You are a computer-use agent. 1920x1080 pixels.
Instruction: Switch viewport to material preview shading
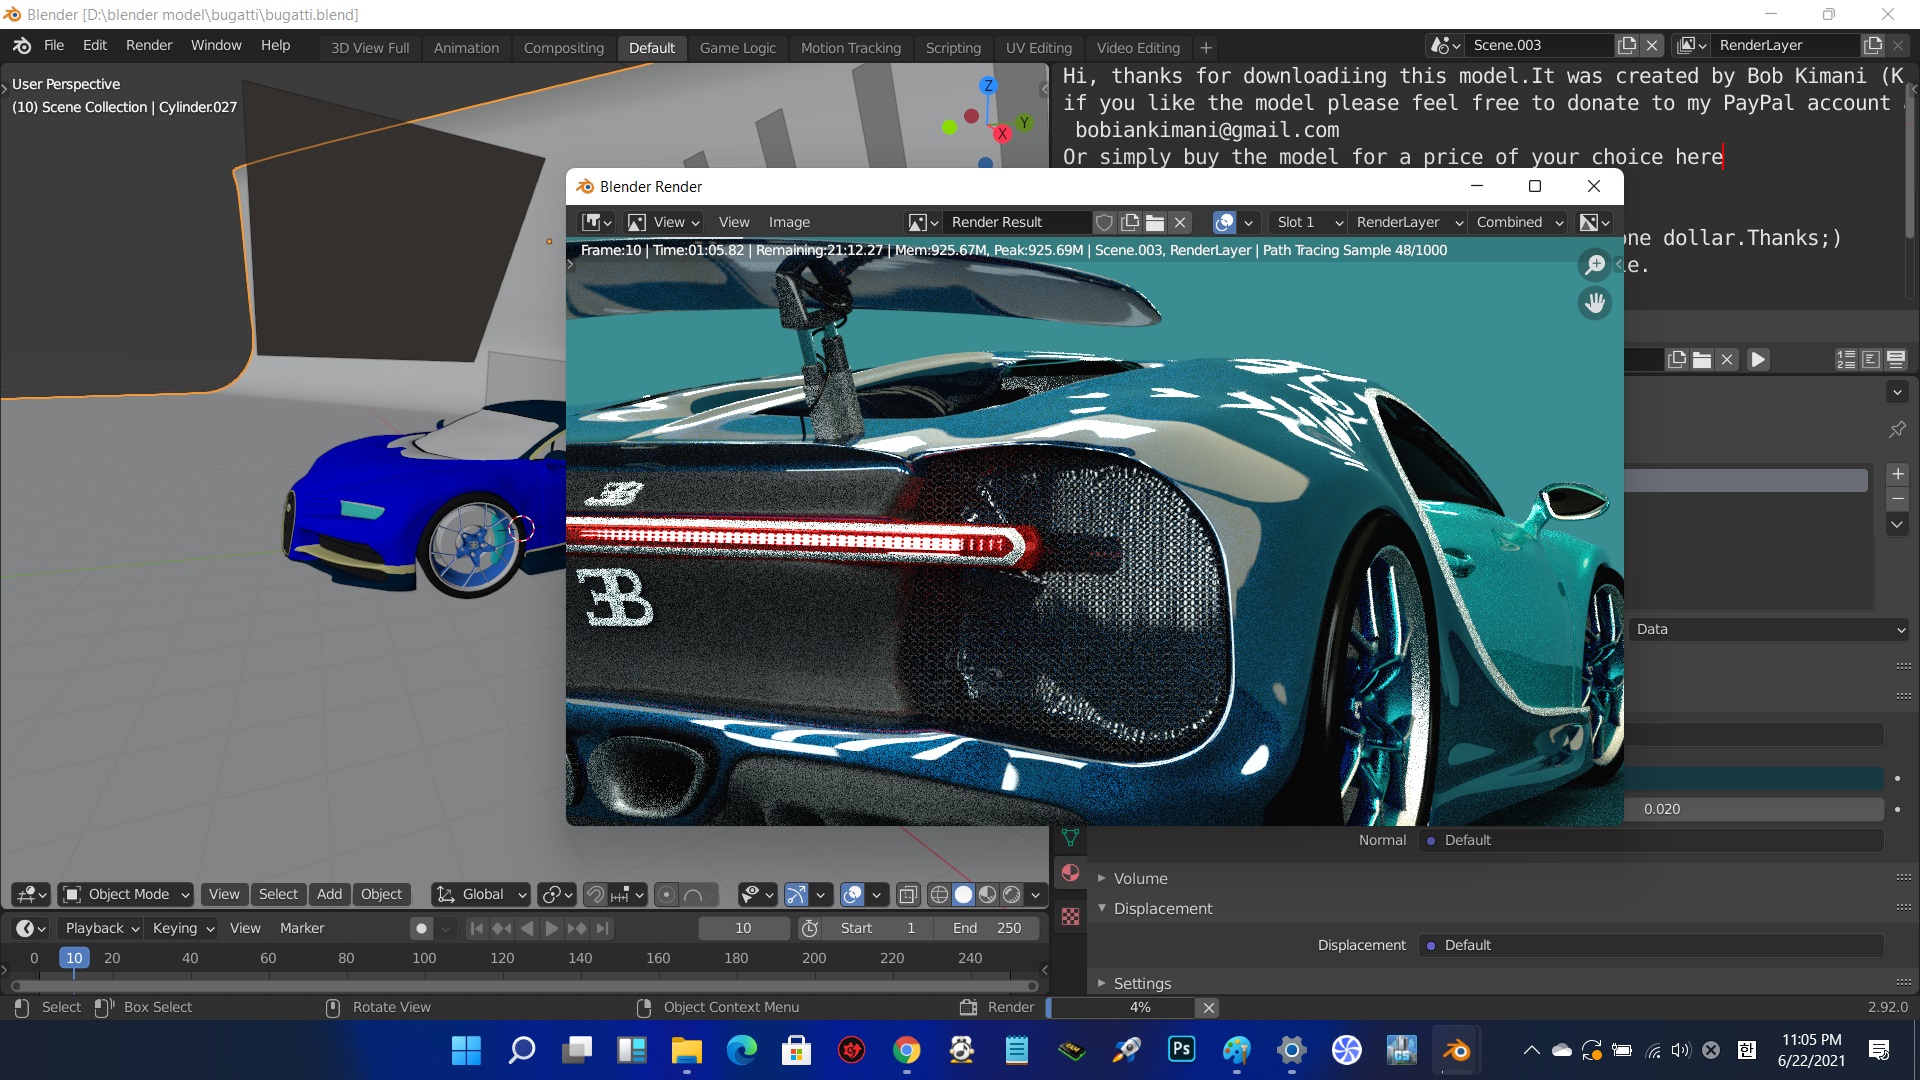[987, 894]
